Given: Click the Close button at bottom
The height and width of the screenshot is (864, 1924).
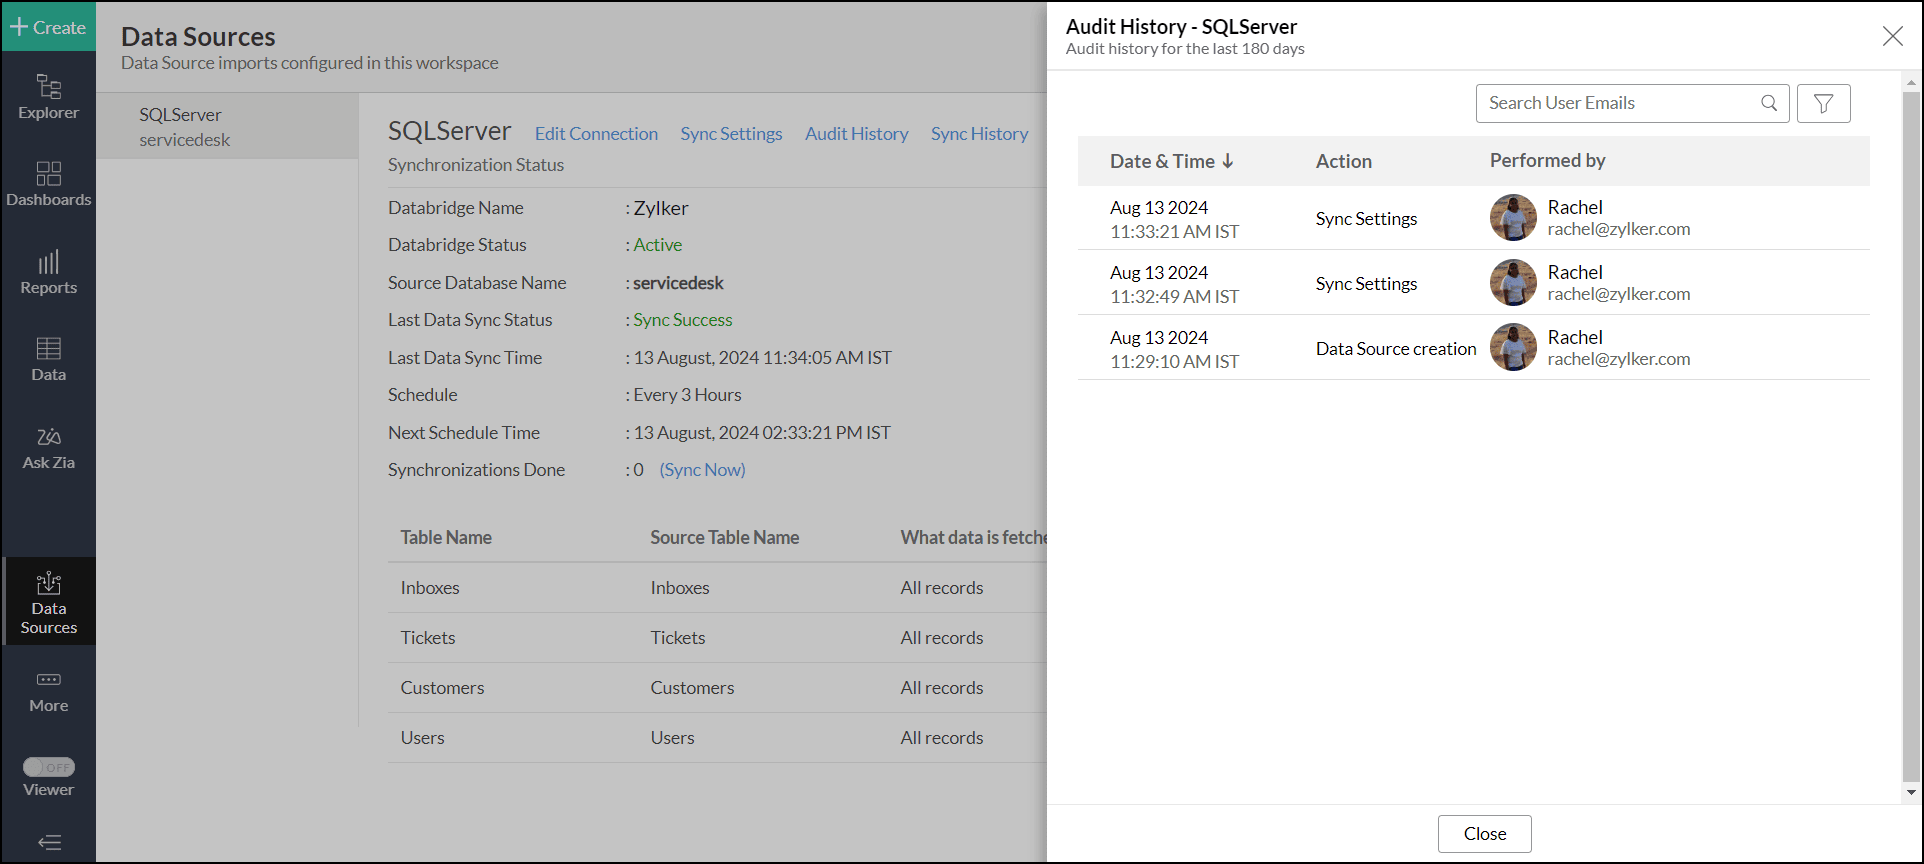Looking at the screenshot, I should pyautogui.click(x=1484, y=834).
